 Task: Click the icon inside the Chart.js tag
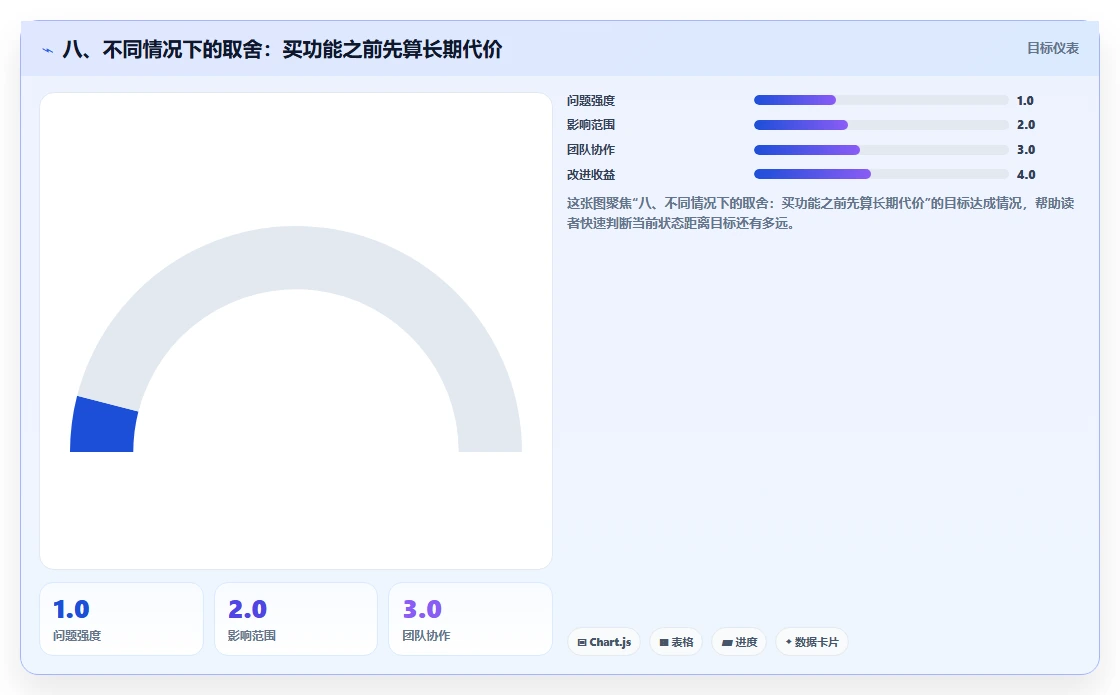pyautogui.click(x=581, y=643)
